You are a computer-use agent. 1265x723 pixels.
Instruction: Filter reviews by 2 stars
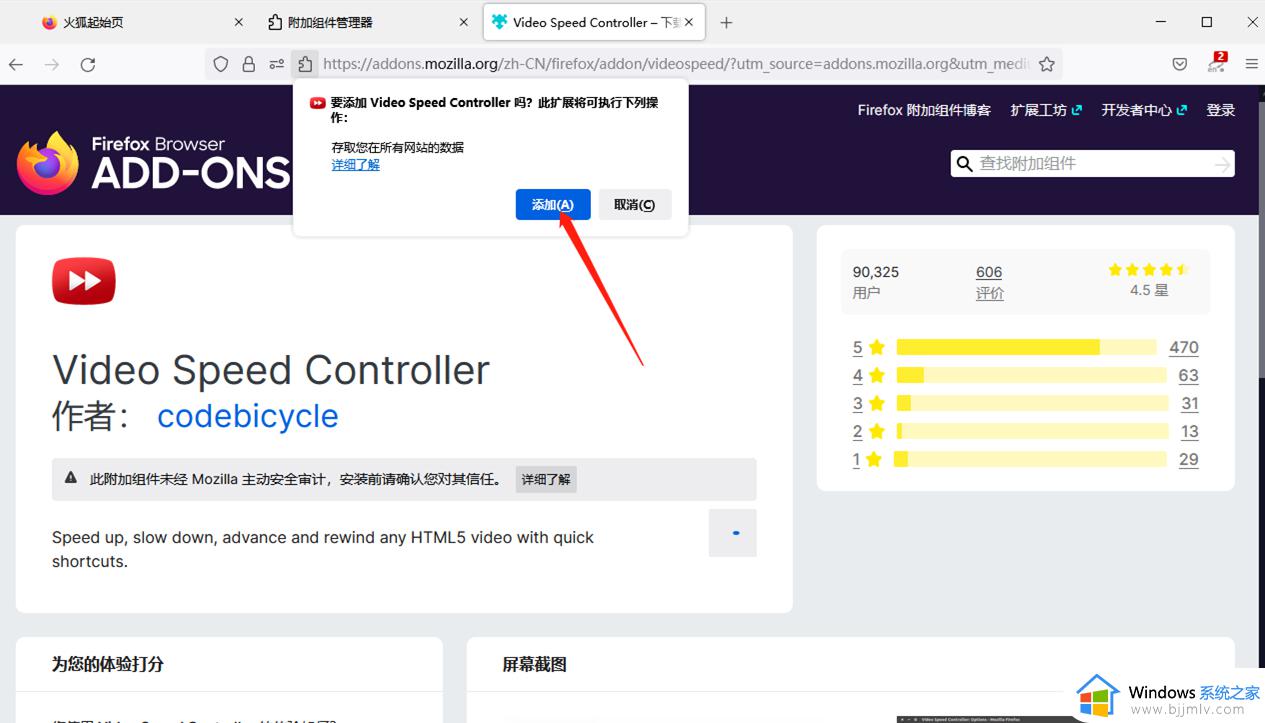click(869, 431)
